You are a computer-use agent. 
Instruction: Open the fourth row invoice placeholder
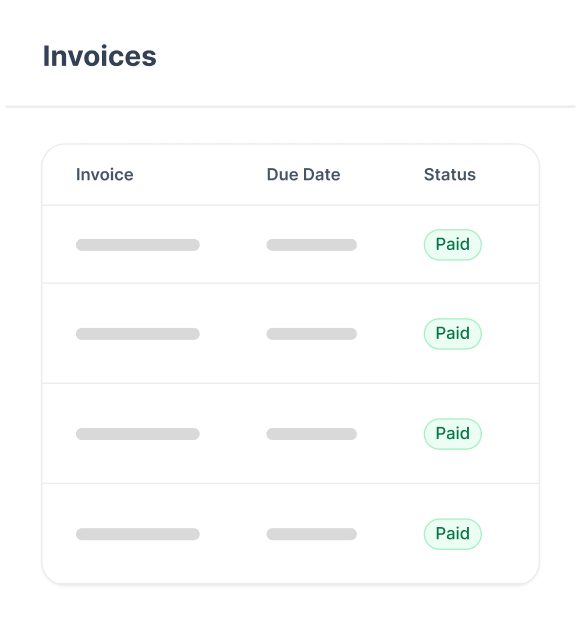coord(137,534)
